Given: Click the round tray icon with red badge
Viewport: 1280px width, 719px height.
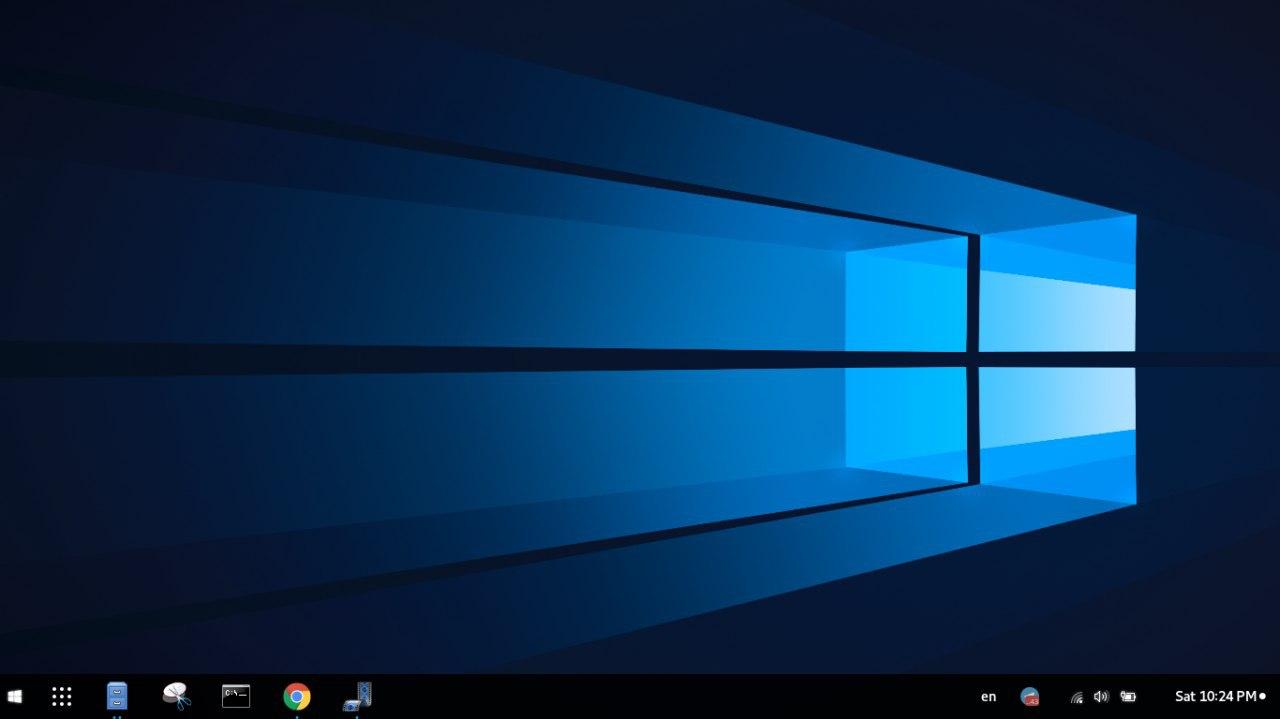Looking at the screenshot, I should coord(1029,696).
